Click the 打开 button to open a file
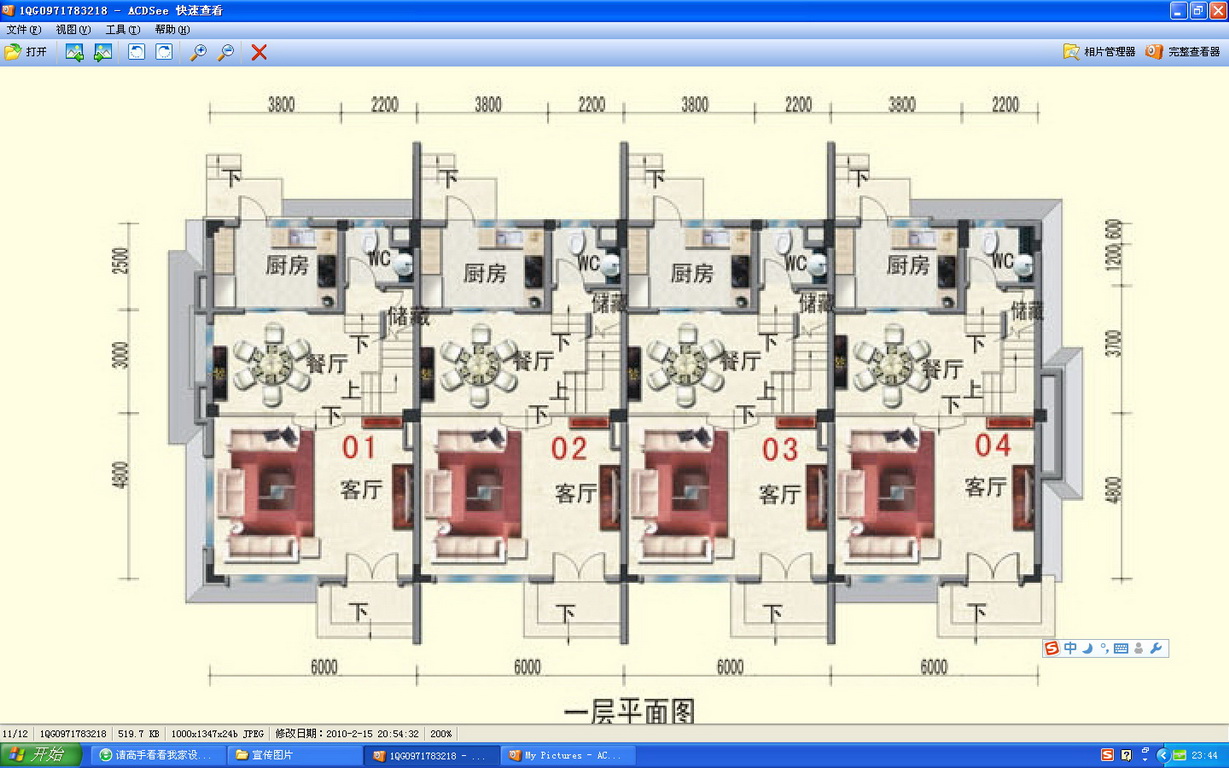 point(26,52)
